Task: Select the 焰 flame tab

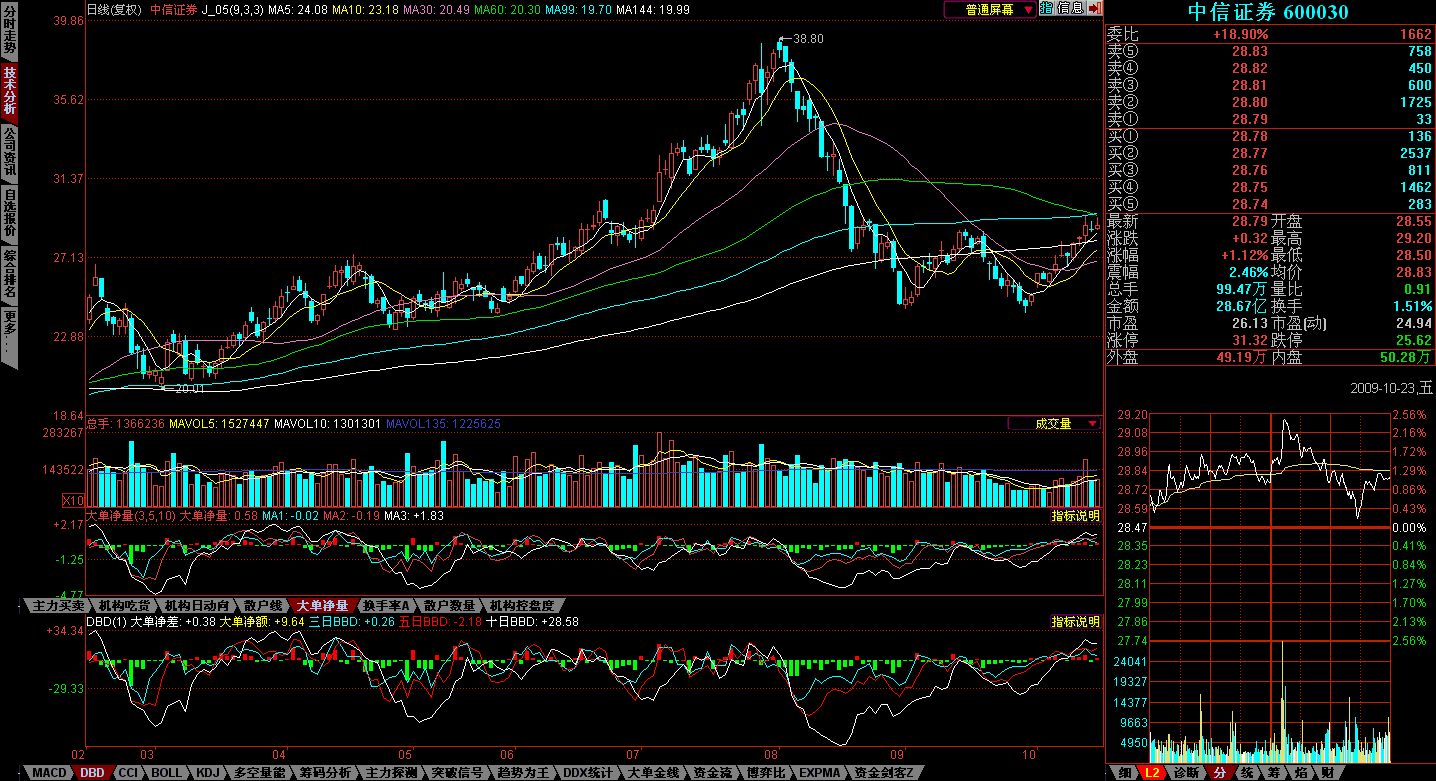Action: [1301, 773]
